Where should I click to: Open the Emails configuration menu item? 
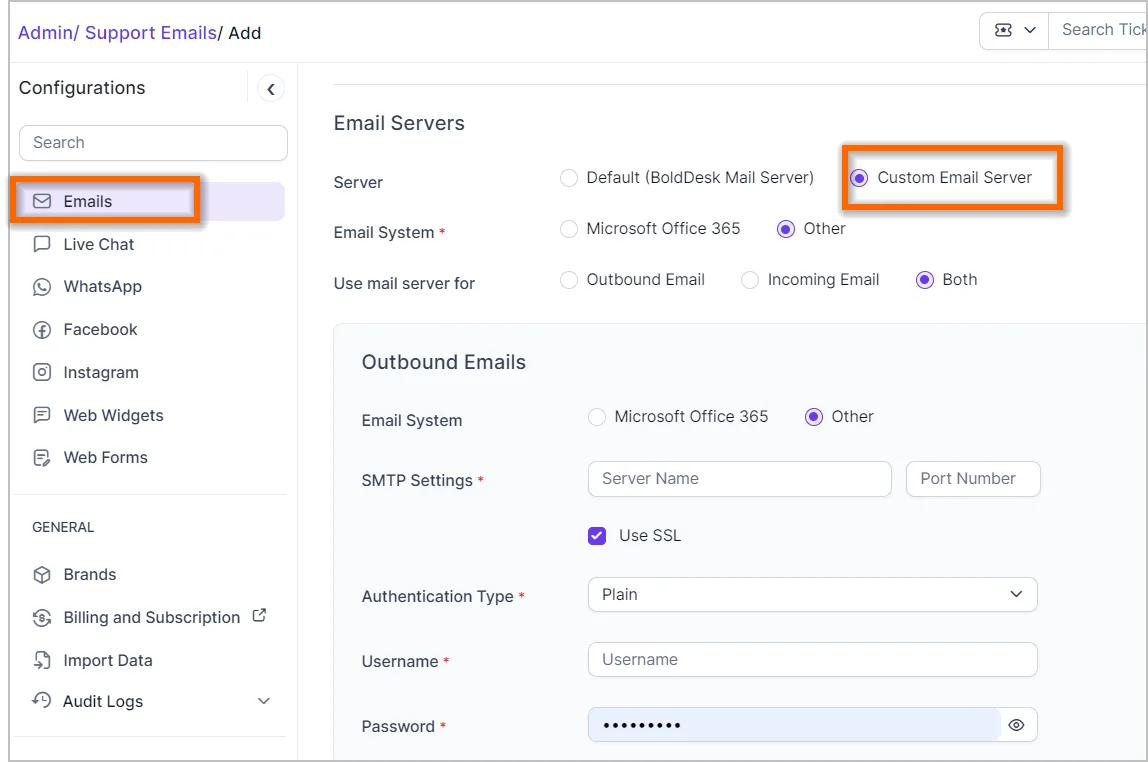(x=88, y=201)
